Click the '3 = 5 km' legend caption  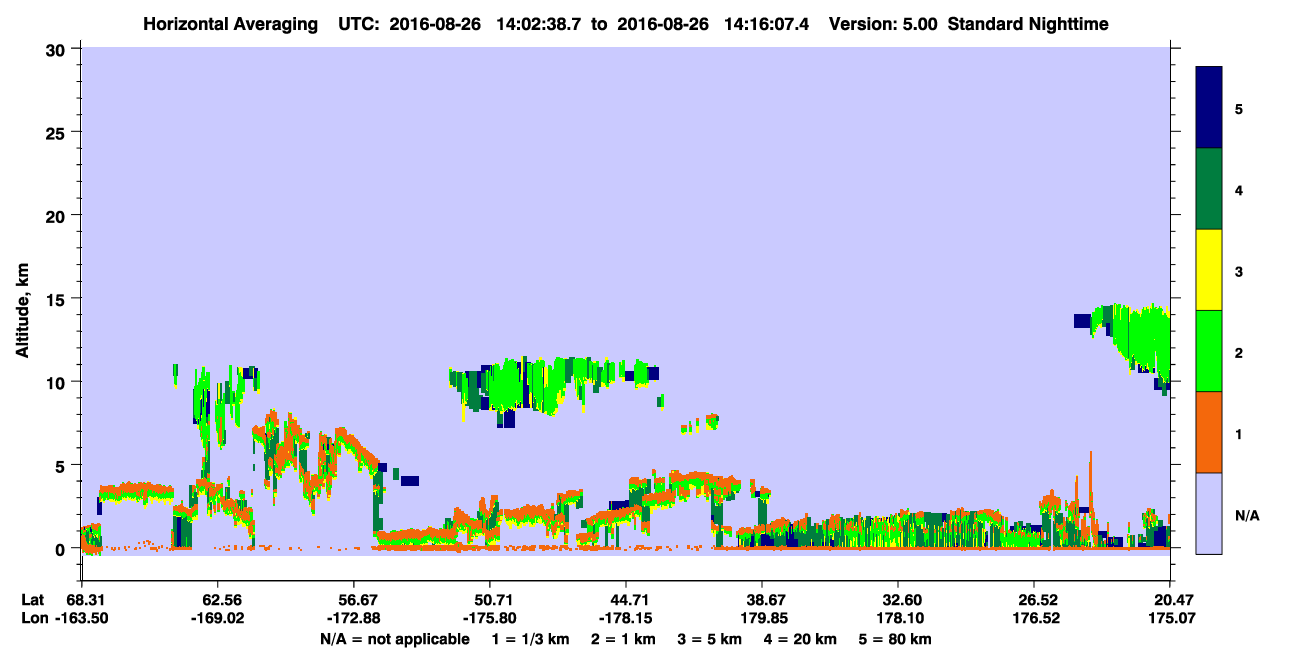(x=711, y=639)
